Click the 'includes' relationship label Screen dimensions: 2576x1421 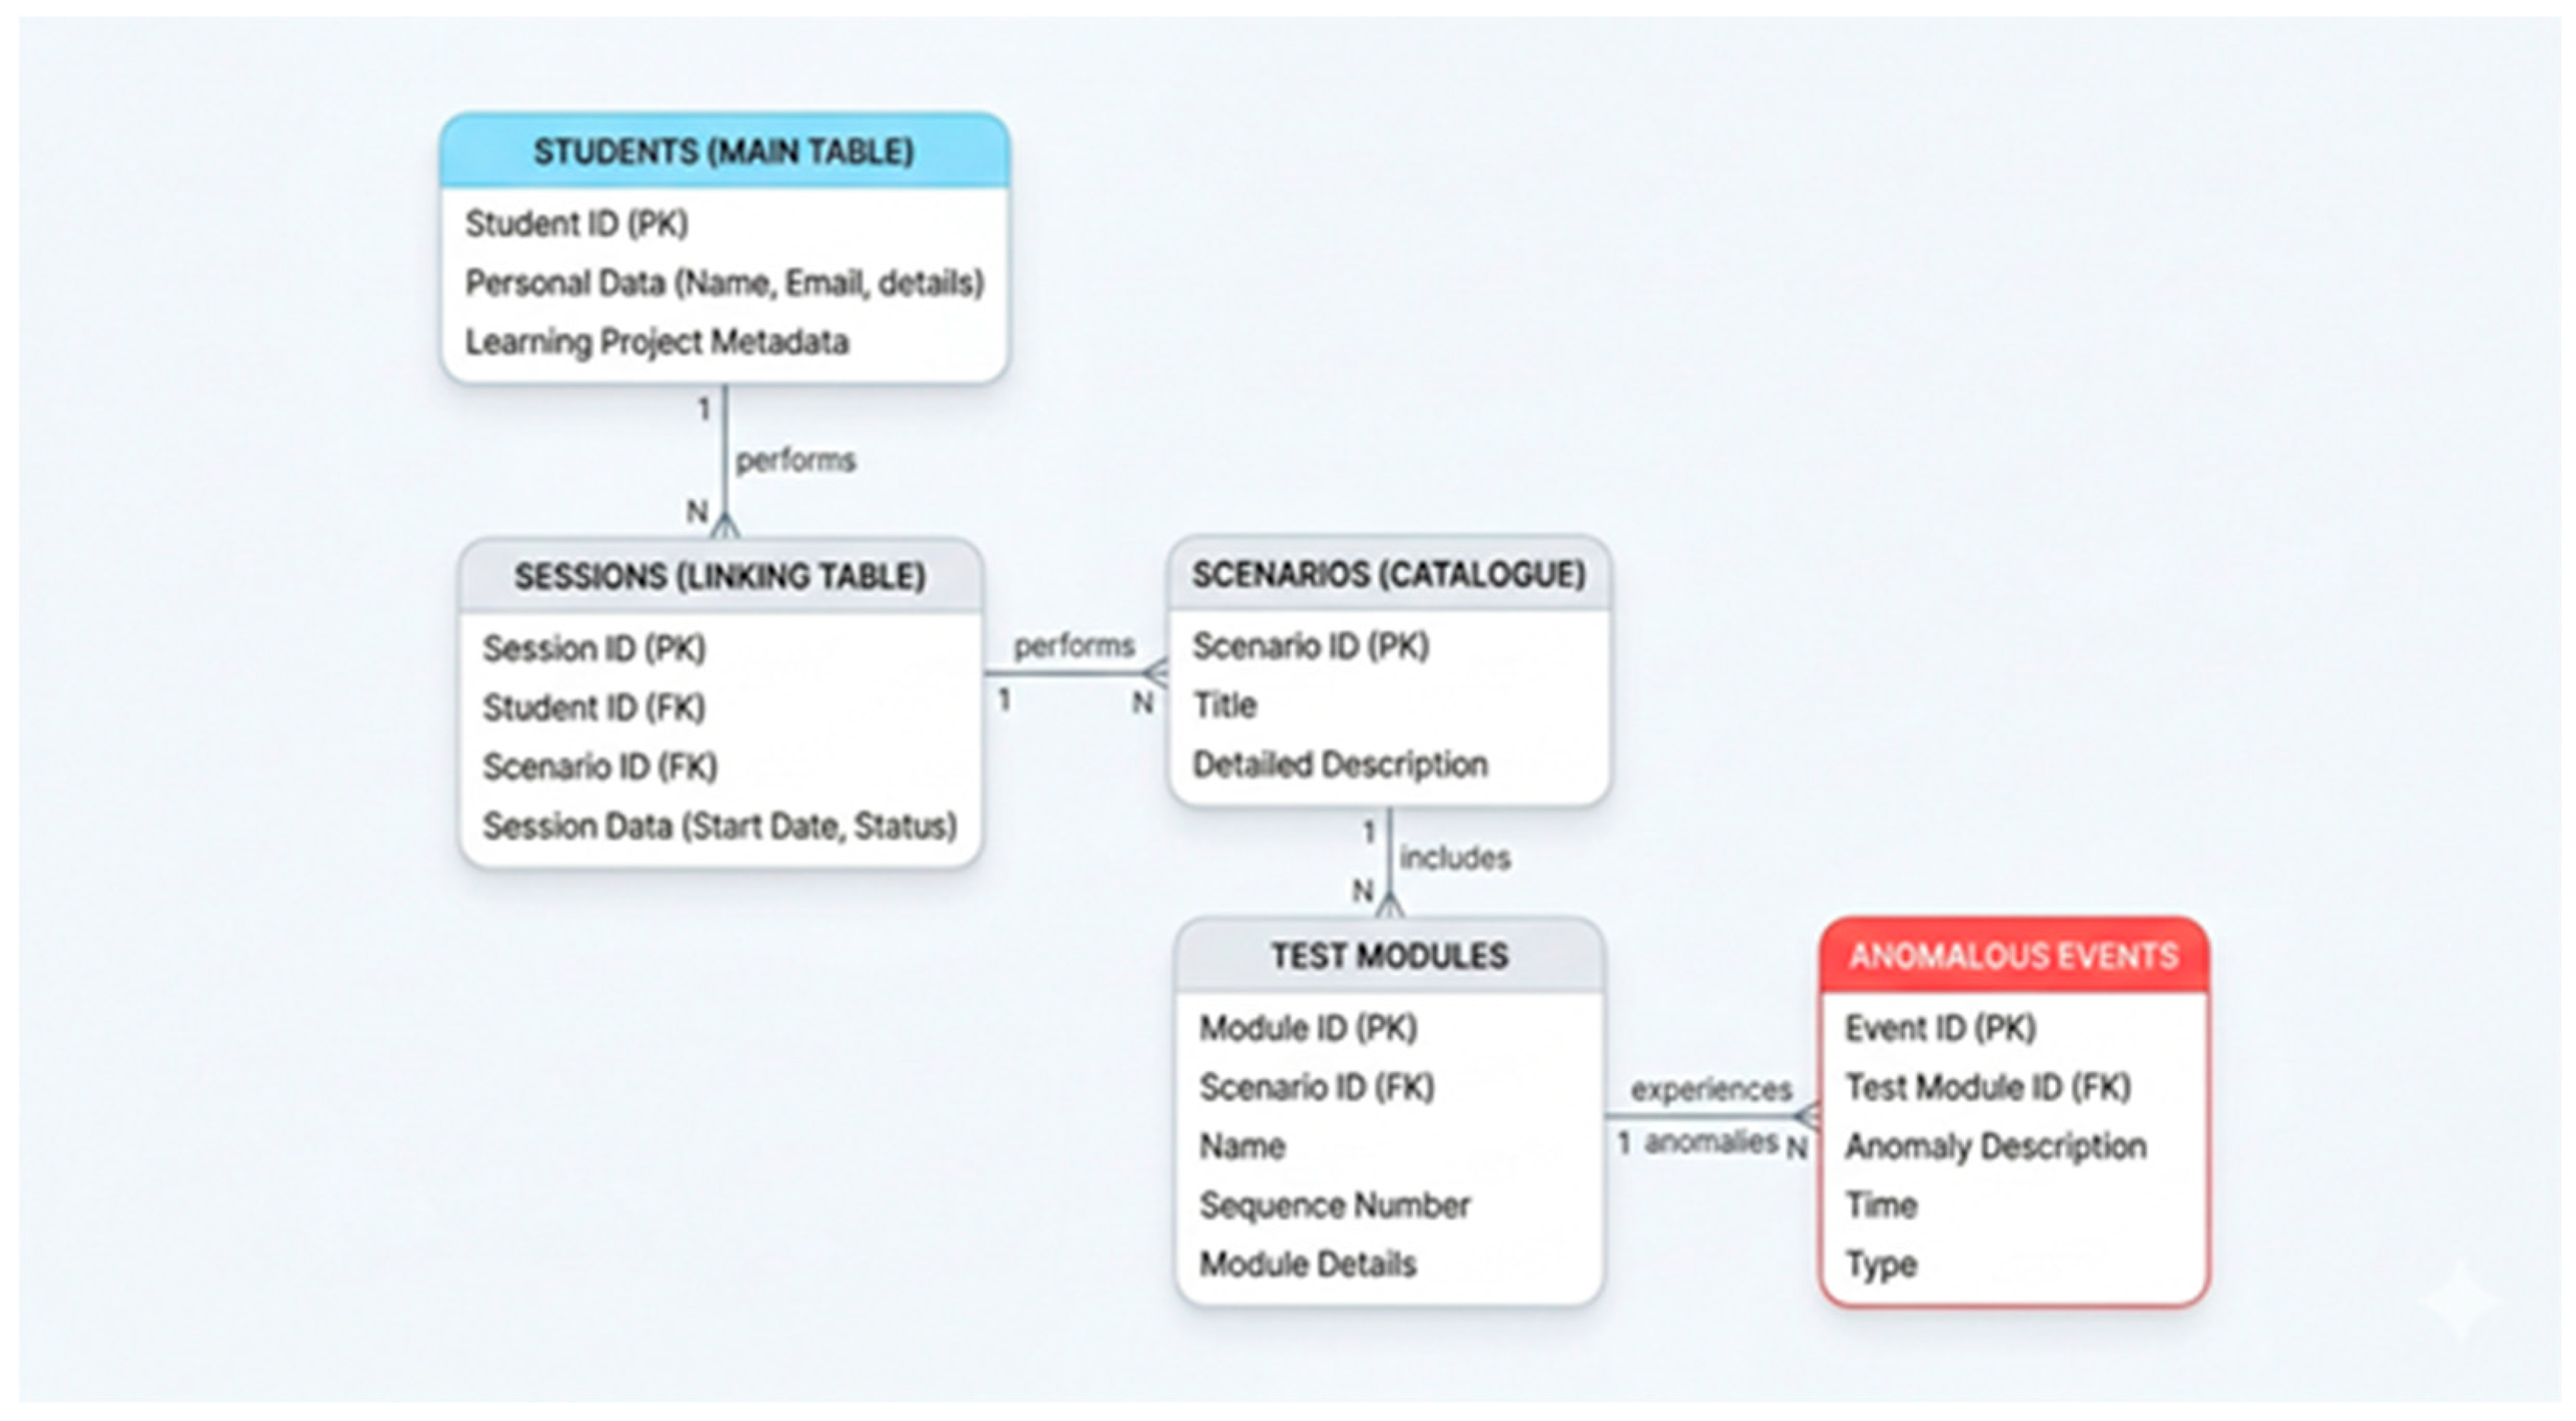click(x=1454, y=858)
